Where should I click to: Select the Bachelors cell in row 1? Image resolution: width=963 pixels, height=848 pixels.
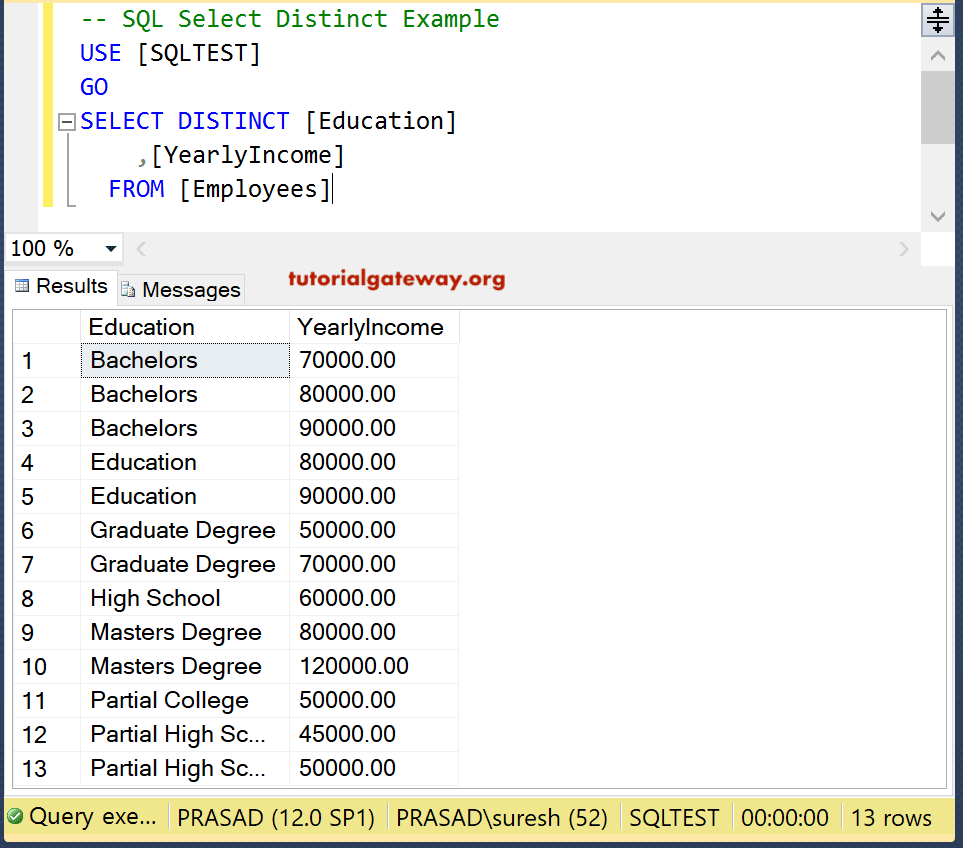pos(143,360)
